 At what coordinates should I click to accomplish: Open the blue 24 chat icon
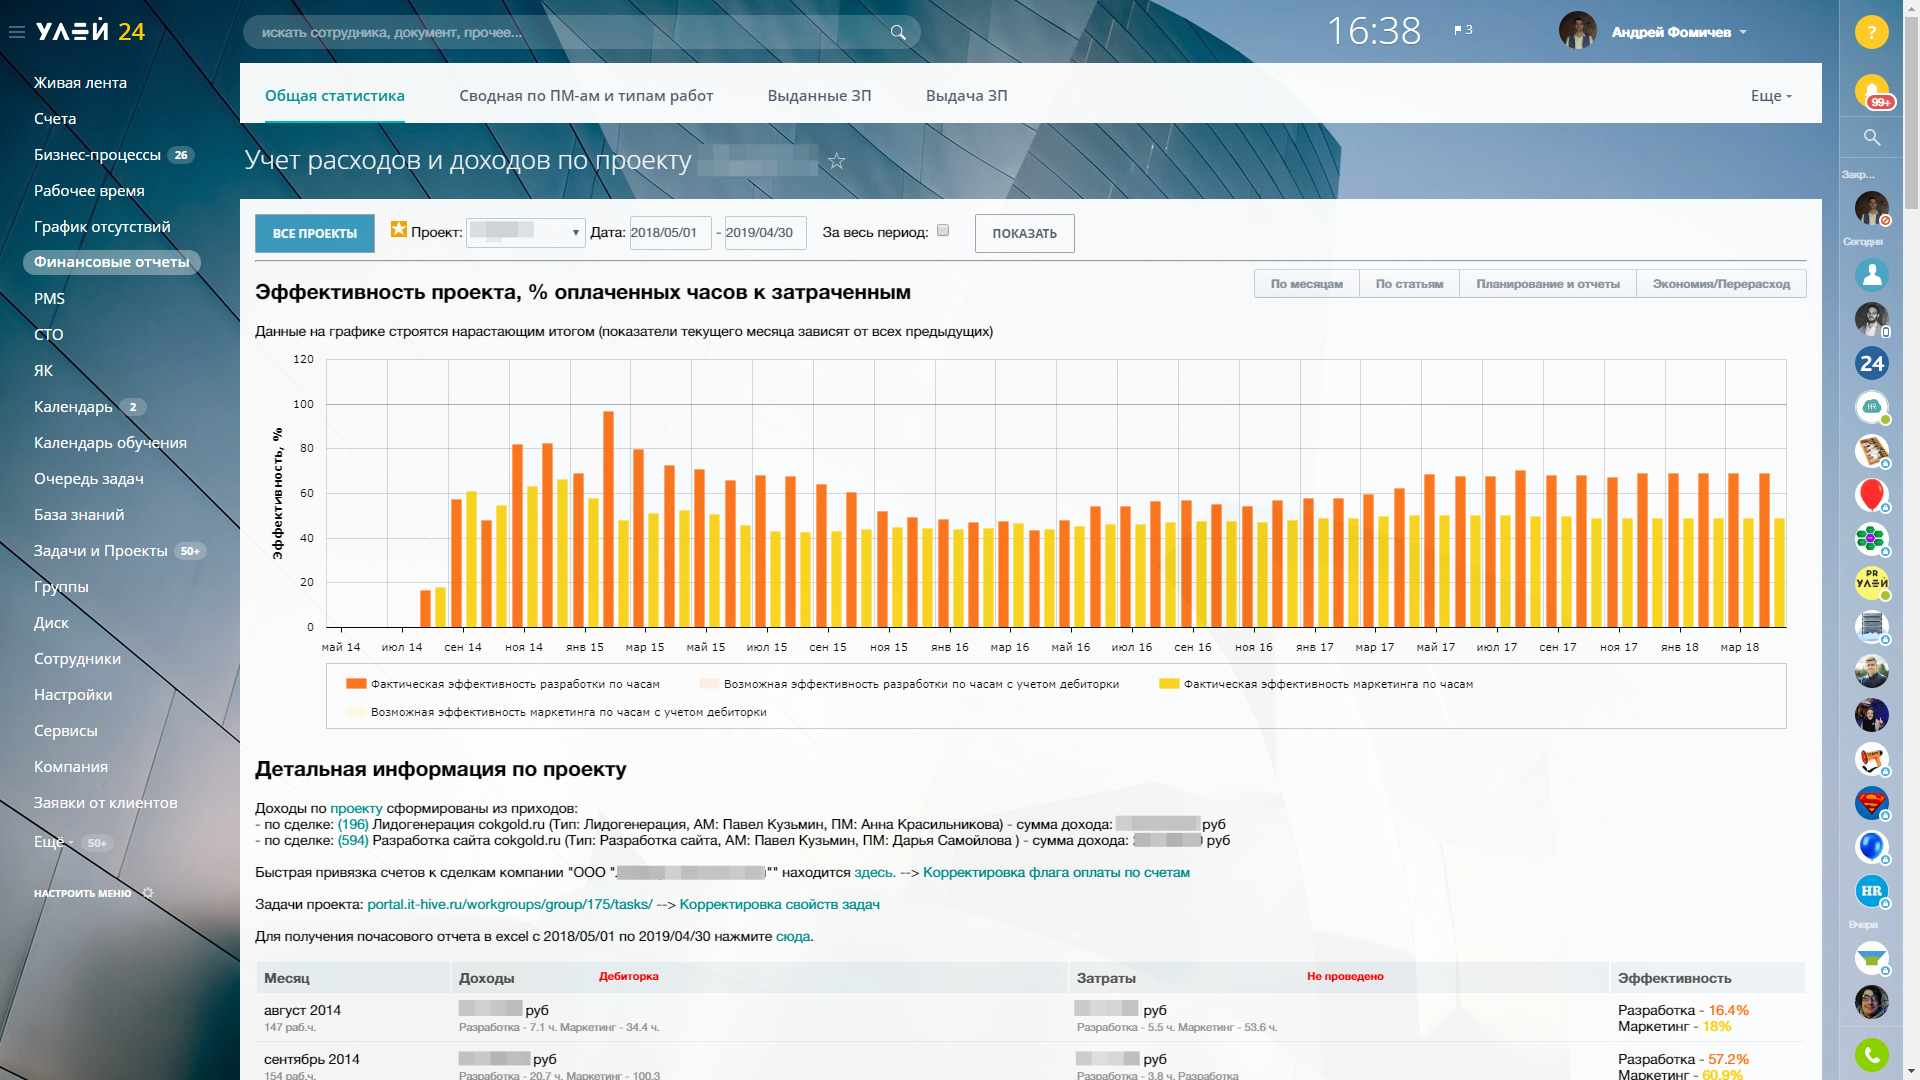tap(1872, 363)
